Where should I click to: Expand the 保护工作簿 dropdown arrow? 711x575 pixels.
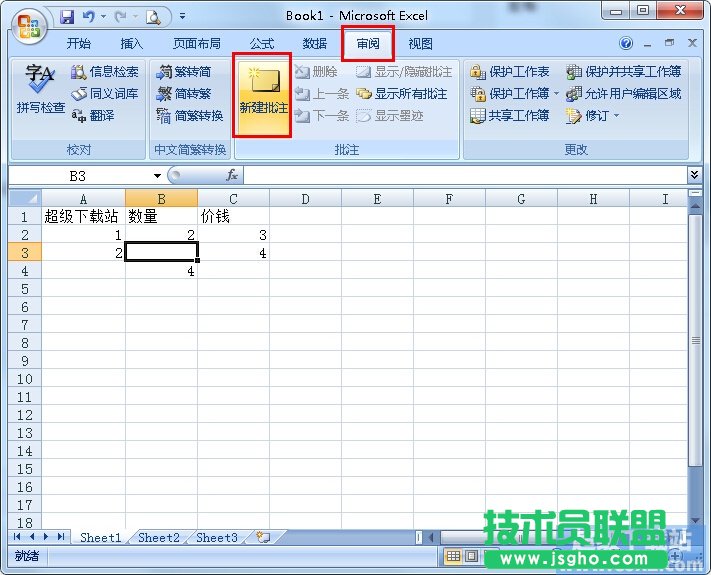[x=556, y=94]
